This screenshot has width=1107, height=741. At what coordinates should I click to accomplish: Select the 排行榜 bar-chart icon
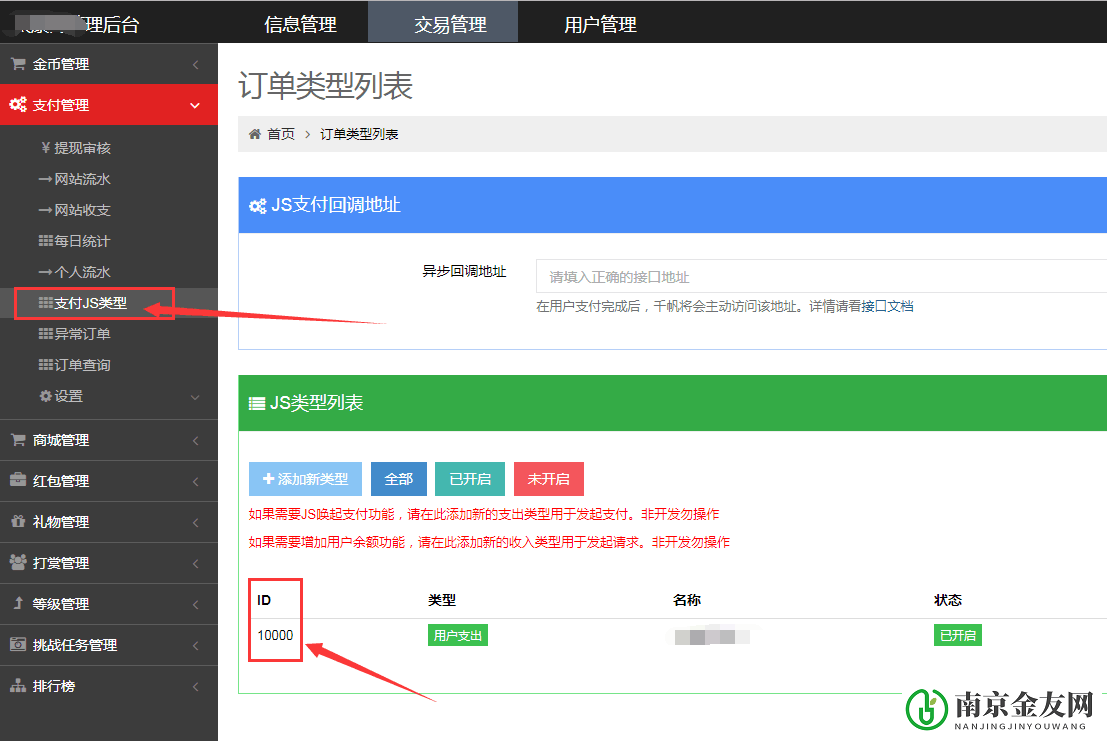(17, 686)
